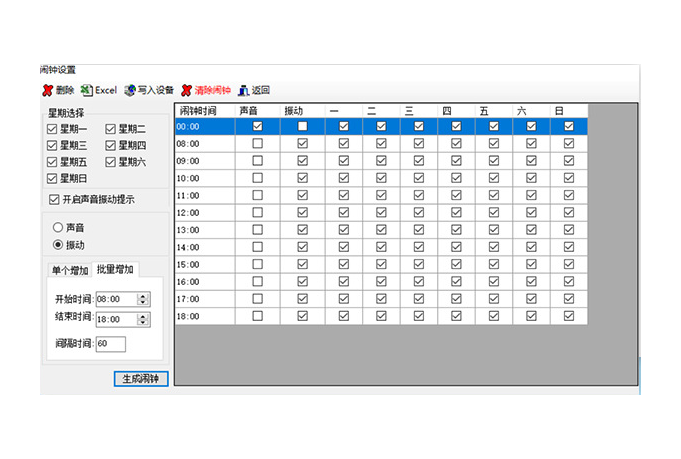Toggle 振动 checkbox in 18:00 row
The width and height of the screenshot is (681, 459).
302,316
